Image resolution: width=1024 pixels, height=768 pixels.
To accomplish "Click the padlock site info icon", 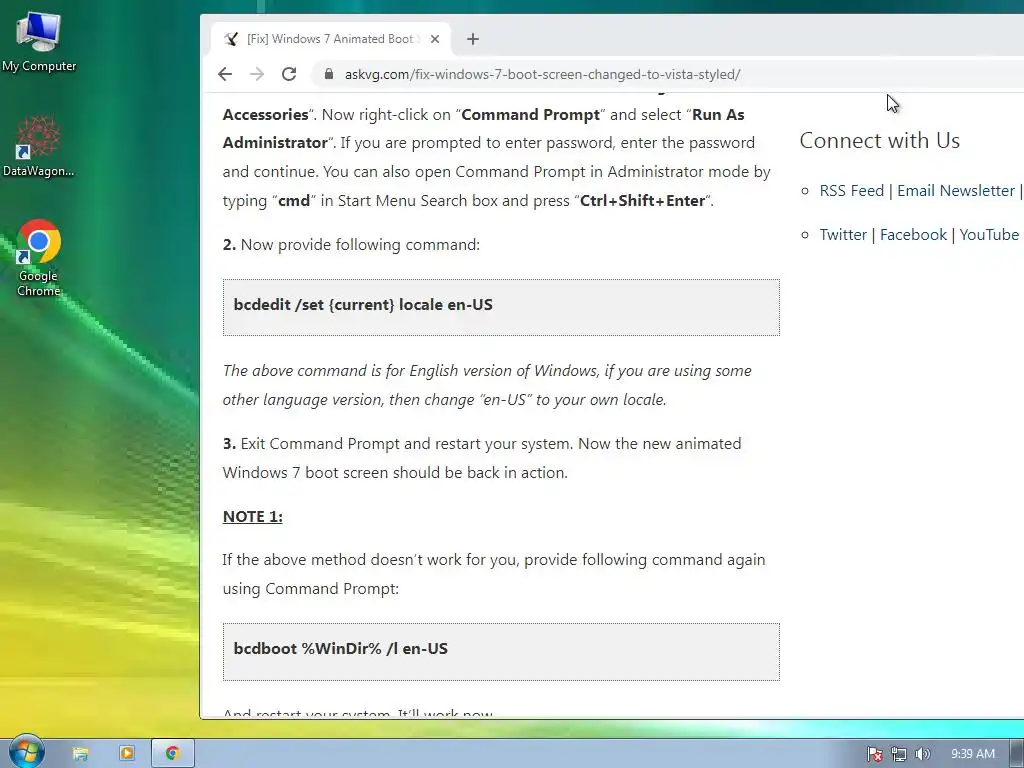I will 328,74.
